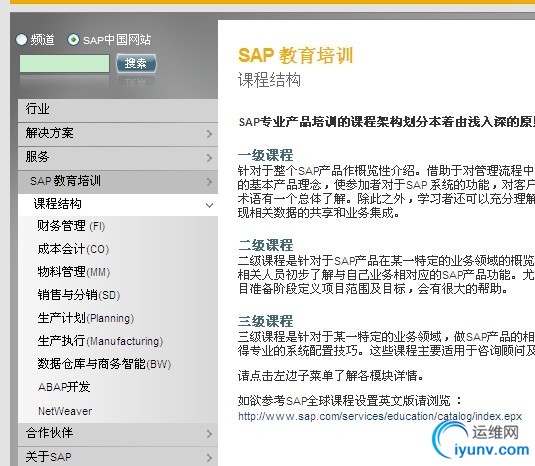Open the sap.com education catalog URL

click(x=380, y=417)
